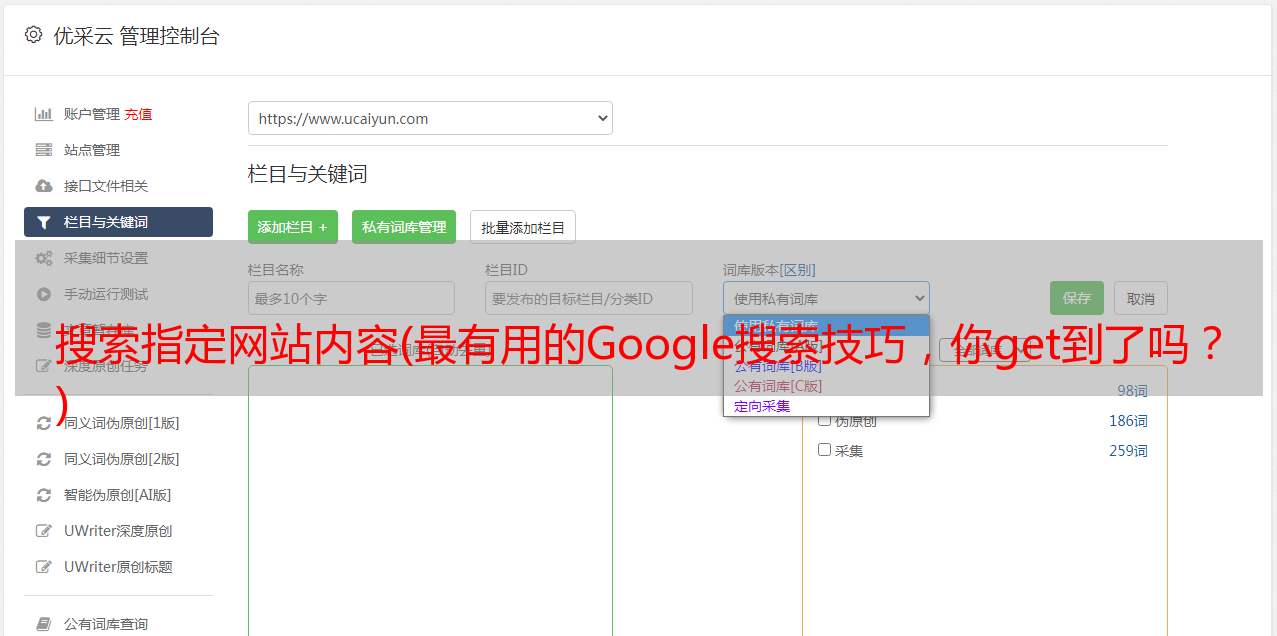Open 公有词库查询 menu item
Screen dimensions: 1277x636
[x=106, y=624]
